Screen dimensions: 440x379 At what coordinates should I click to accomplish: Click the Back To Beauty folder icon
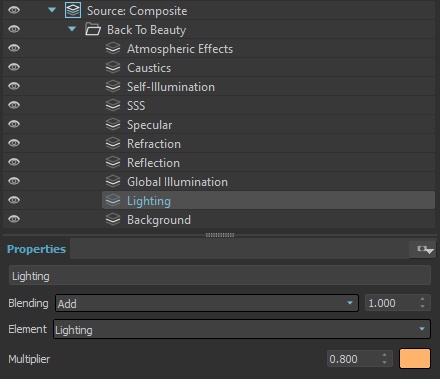coord(93,29)
